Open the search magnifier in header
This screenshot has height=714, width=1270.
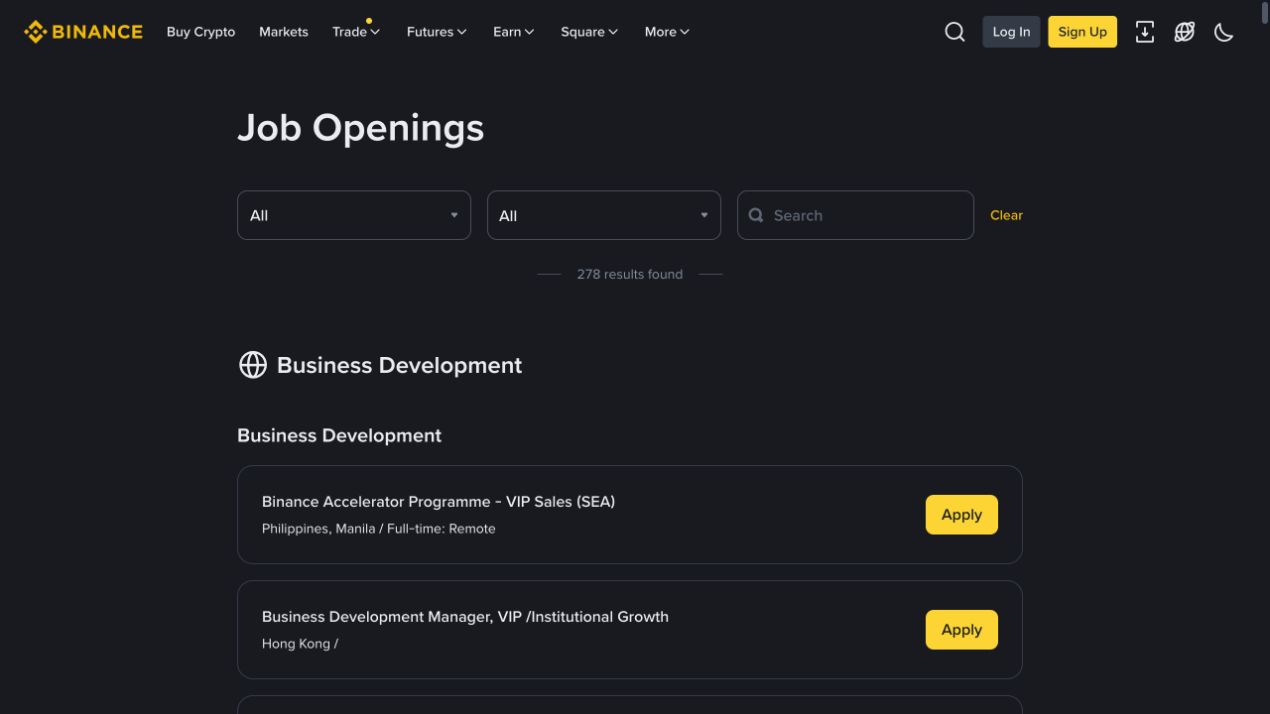click(955, 32)
